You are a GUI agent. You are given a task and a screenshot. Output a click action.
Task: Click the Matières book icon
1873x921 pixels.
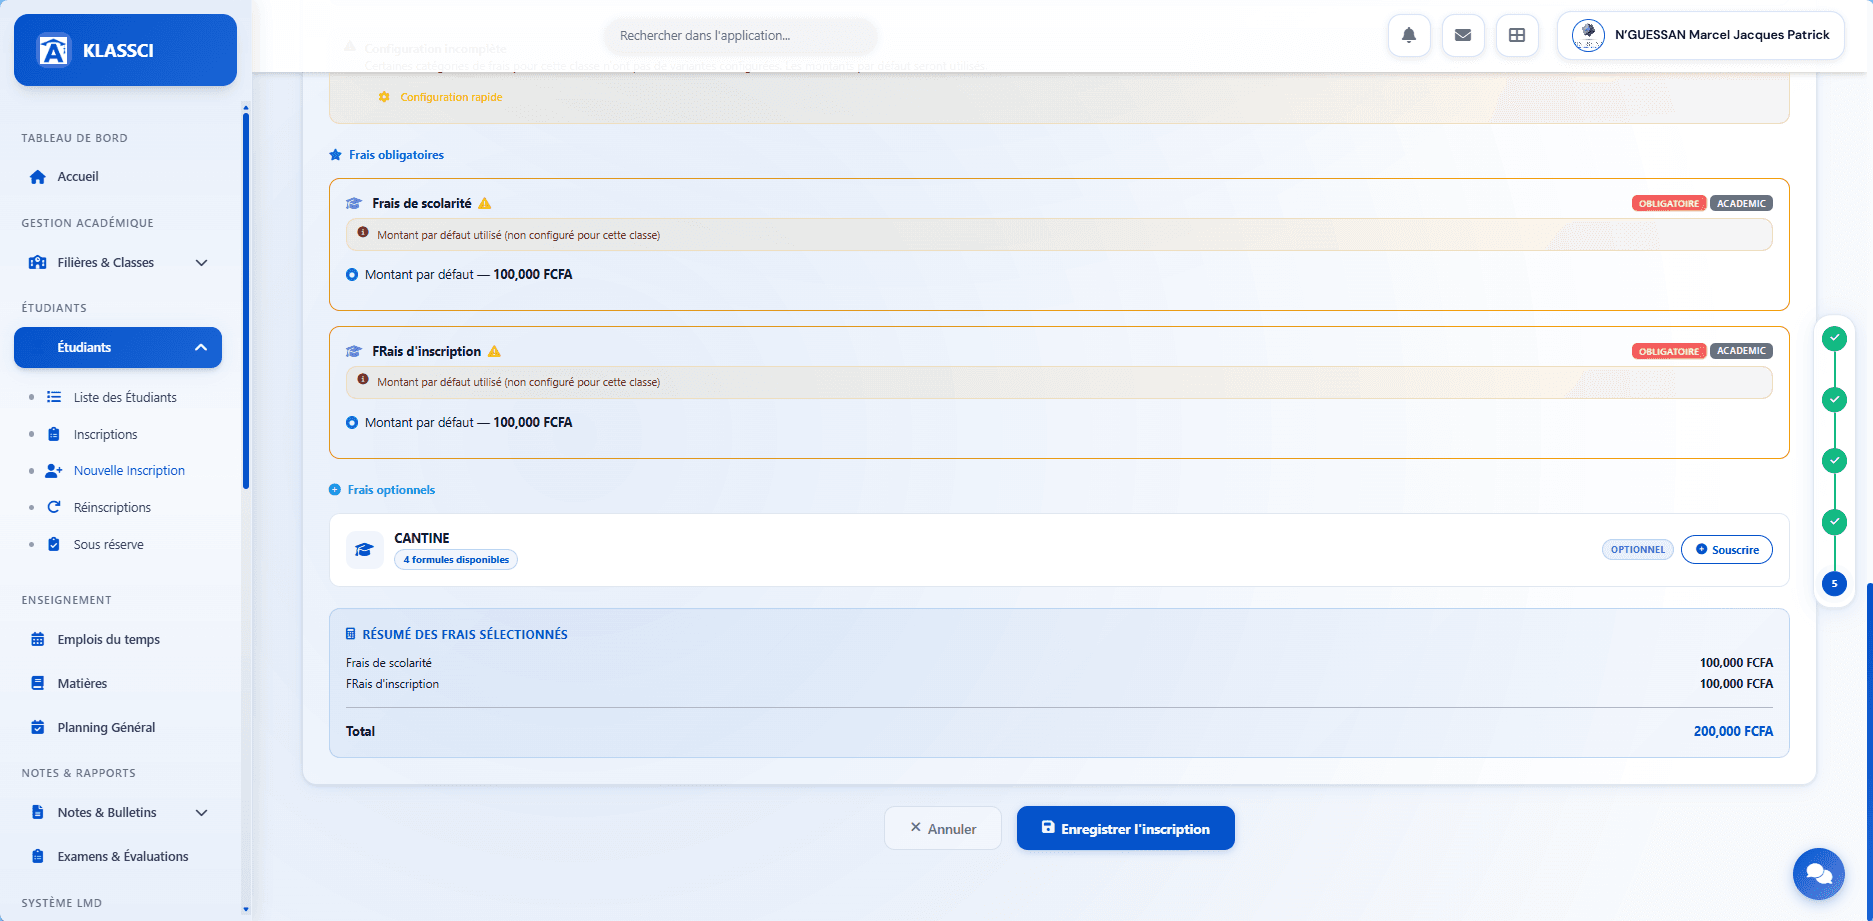tap(38, 683)
